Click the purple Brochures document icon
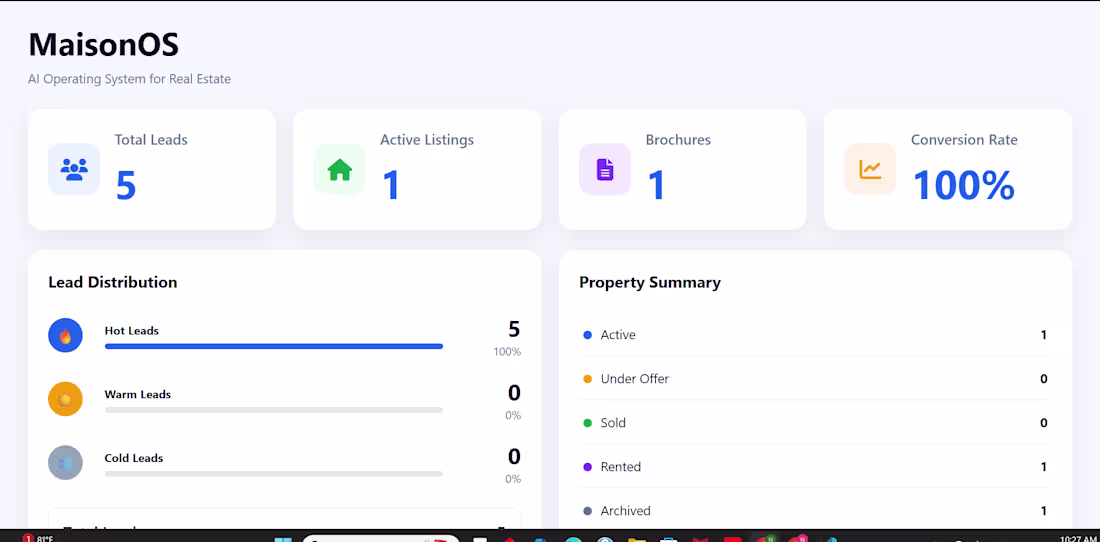Image resolution: width=1100 pixels, height=542 pixels. pos(605,169)
